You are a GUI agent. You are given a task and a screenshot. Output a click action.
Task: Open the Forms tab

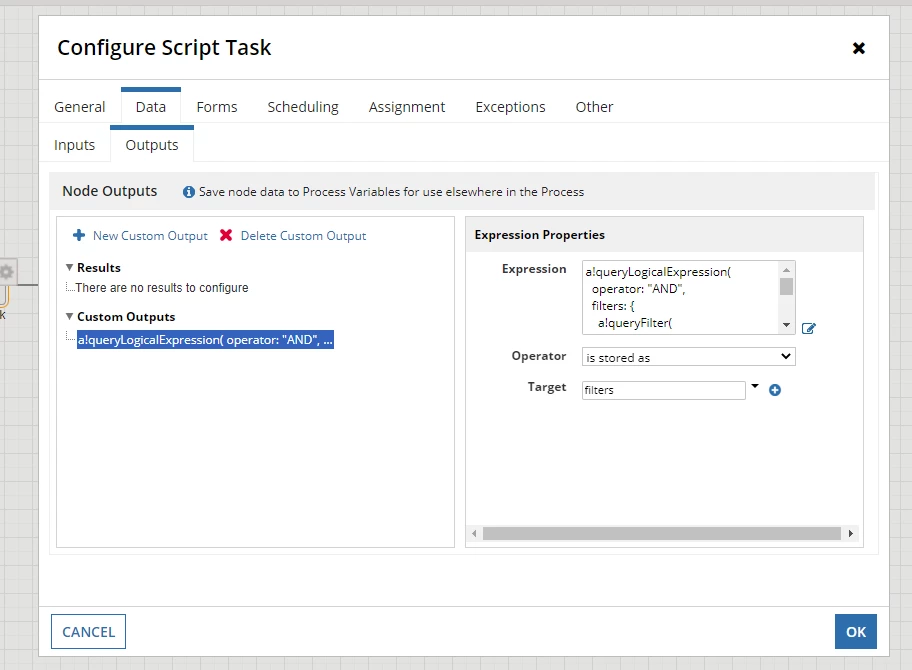[217, 107]
